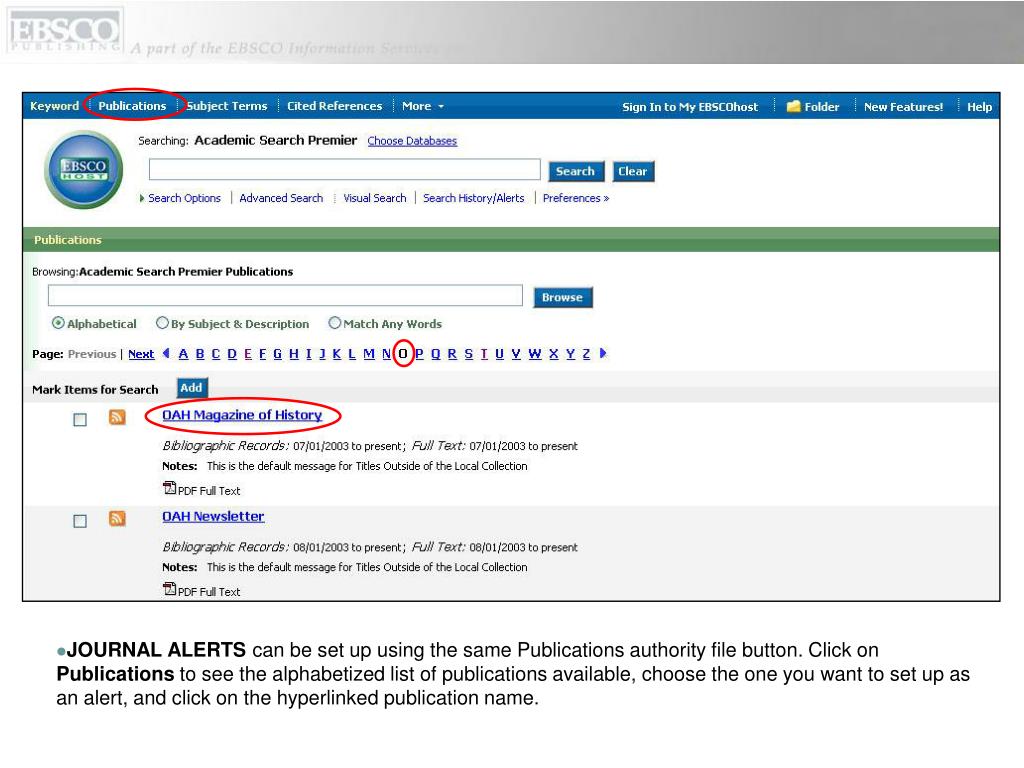This screenshot has height=768, width=1024.
Task: Click right arrow after letter Z
Action: click(603, 353)
